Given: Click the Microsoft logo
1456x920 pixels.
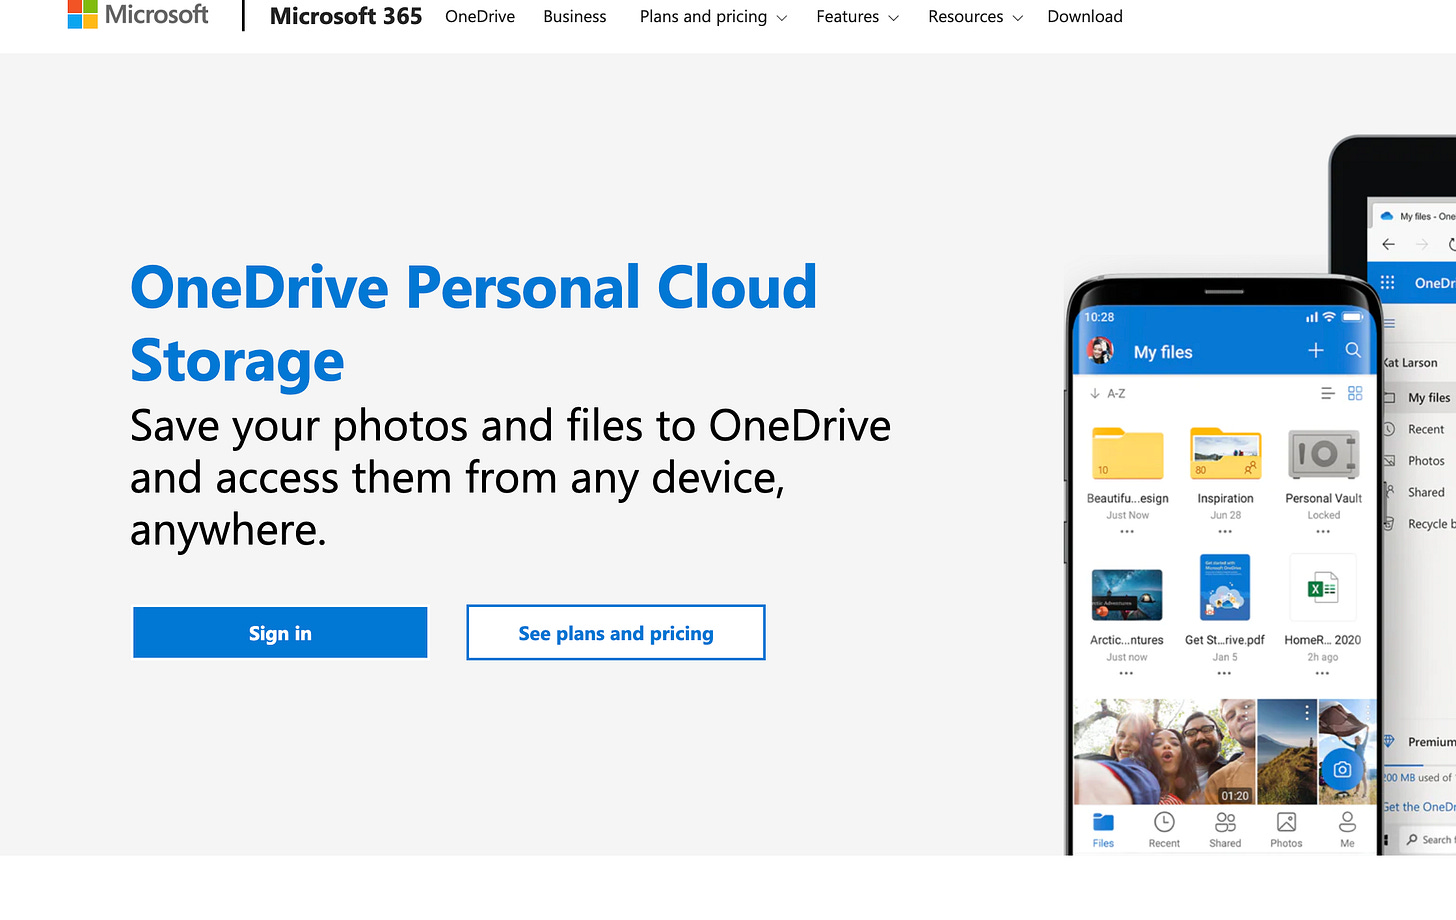Looking at the screenshot, I should [138, 15].
